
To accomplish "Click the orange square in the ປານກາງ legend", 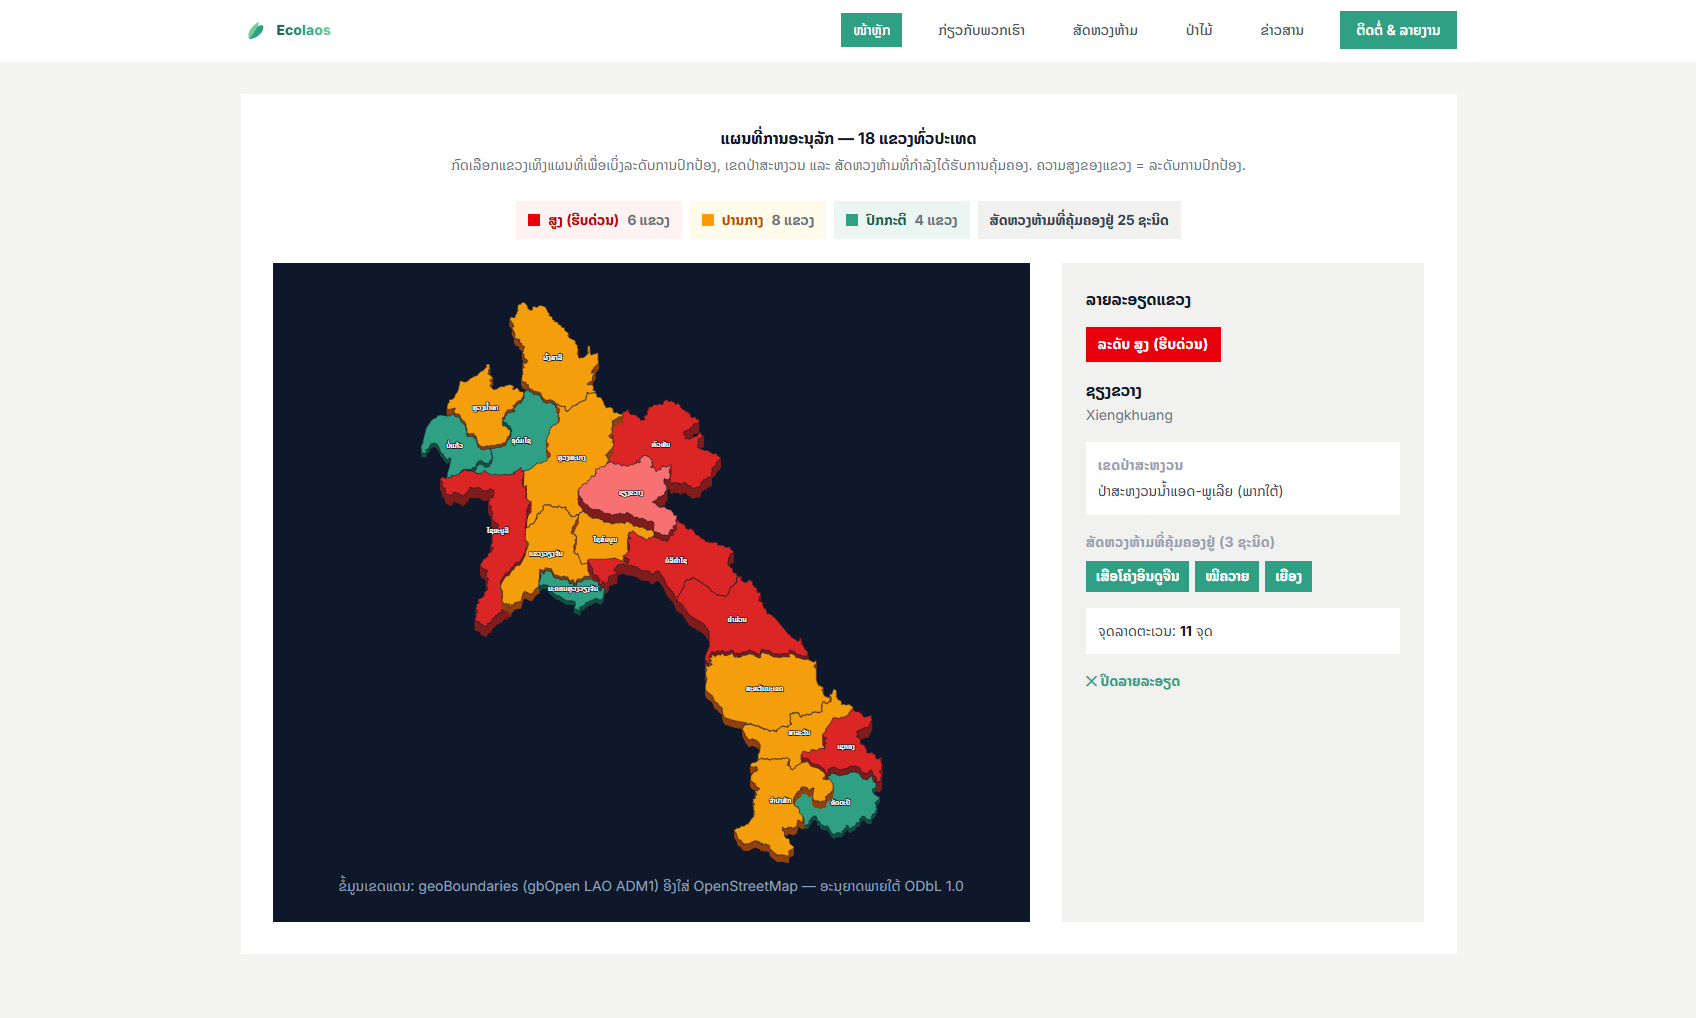I will [708, 220].
